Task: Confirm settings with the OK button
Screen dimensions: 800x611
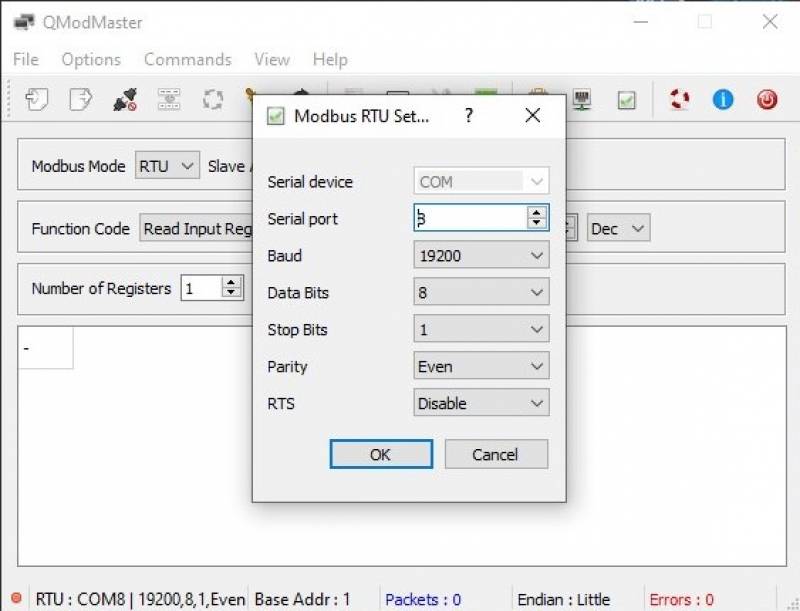Action: pyautogui.click(x=381, y=454)
